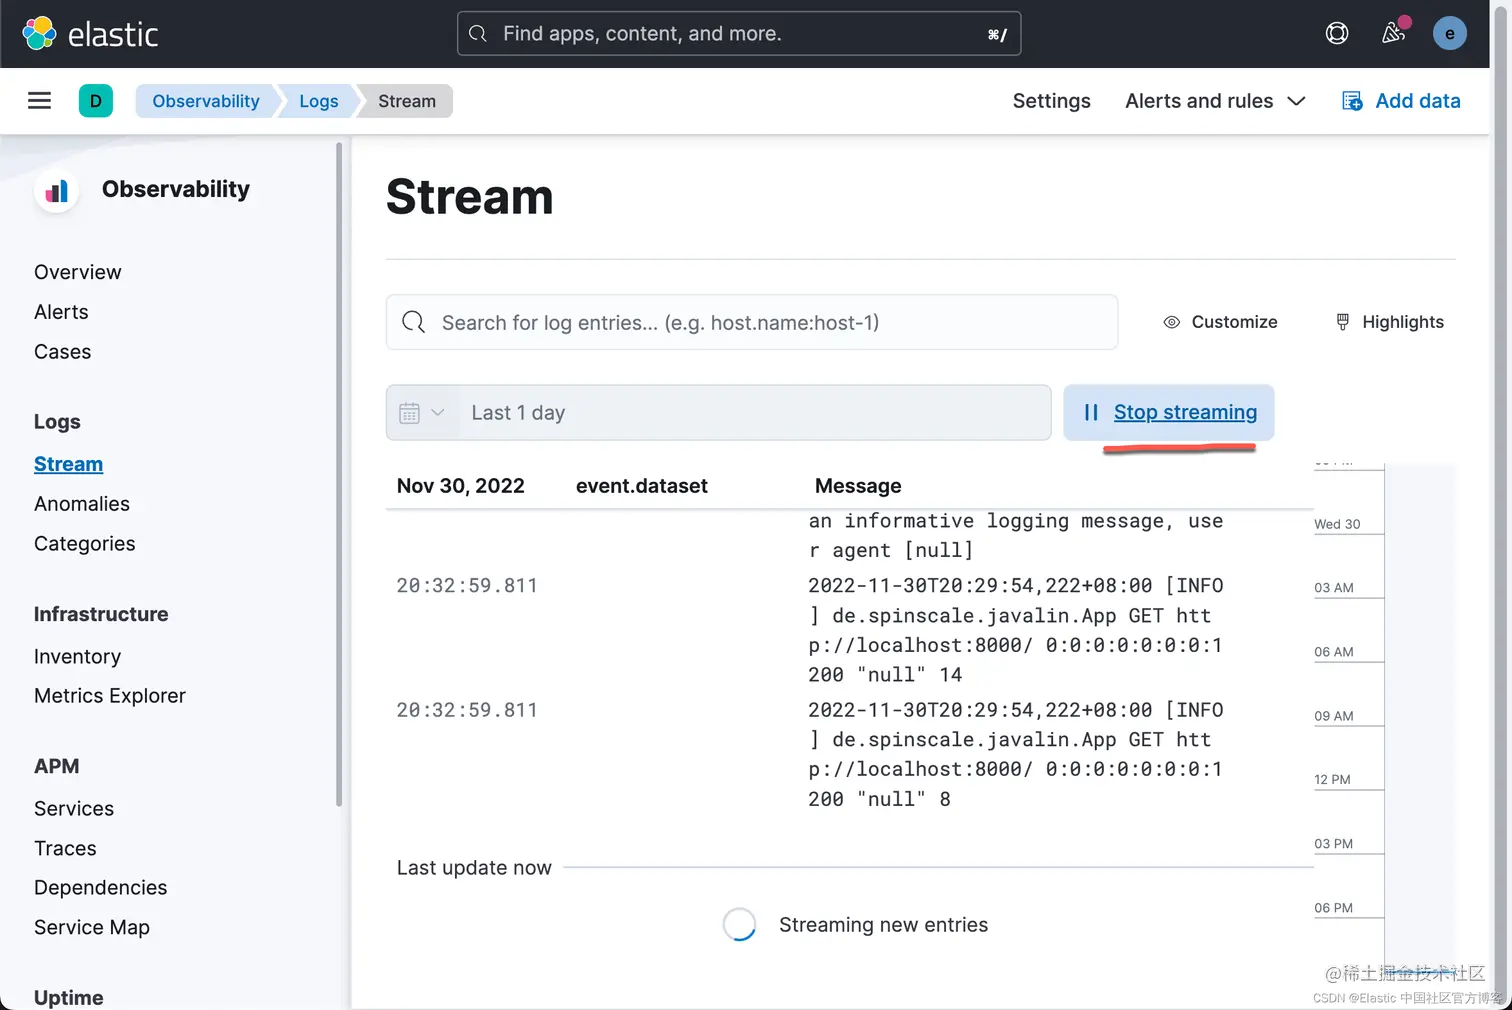1512x1010 pixels.
Task: Open Overview in the sidebar
Action: (78, 272)
